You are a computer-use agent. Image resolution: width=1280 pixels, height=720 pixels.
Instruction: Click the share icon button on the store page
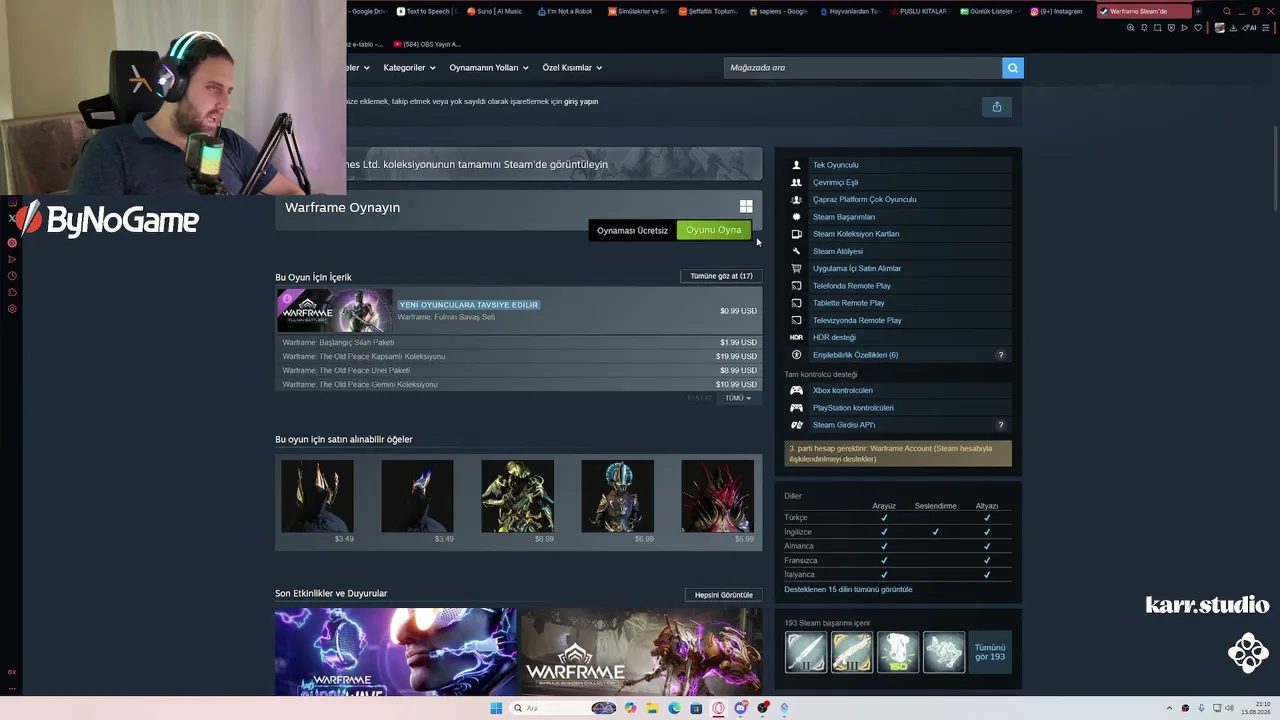[x=997, y=107]
